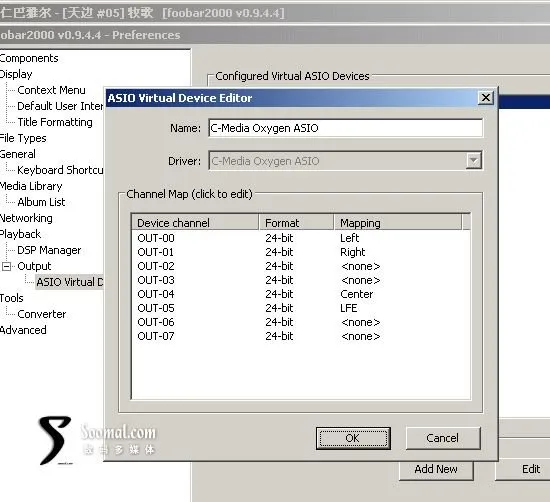
Task: Select the Advanced preferences page
Action: coord(23,330)
